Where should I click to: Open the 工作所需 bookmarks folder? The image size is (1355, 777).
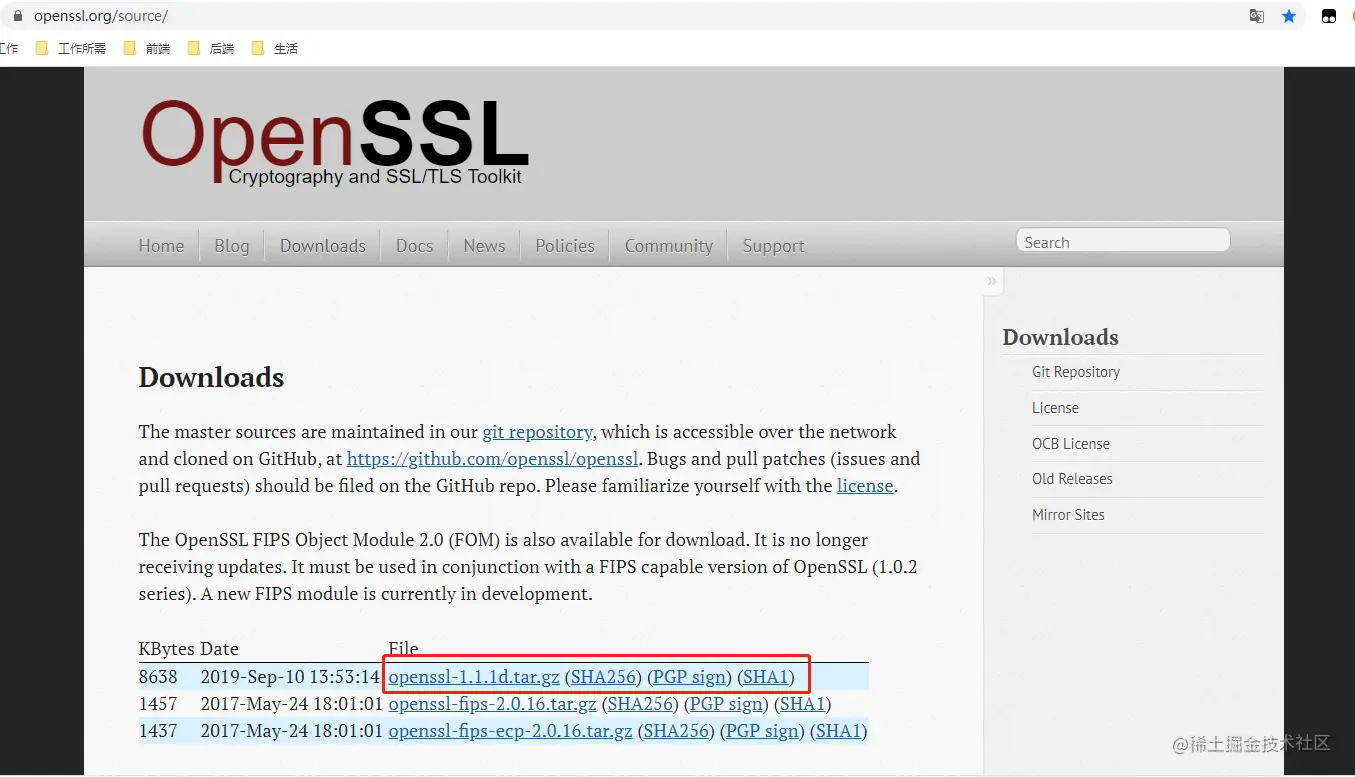(x=71, y=48)
